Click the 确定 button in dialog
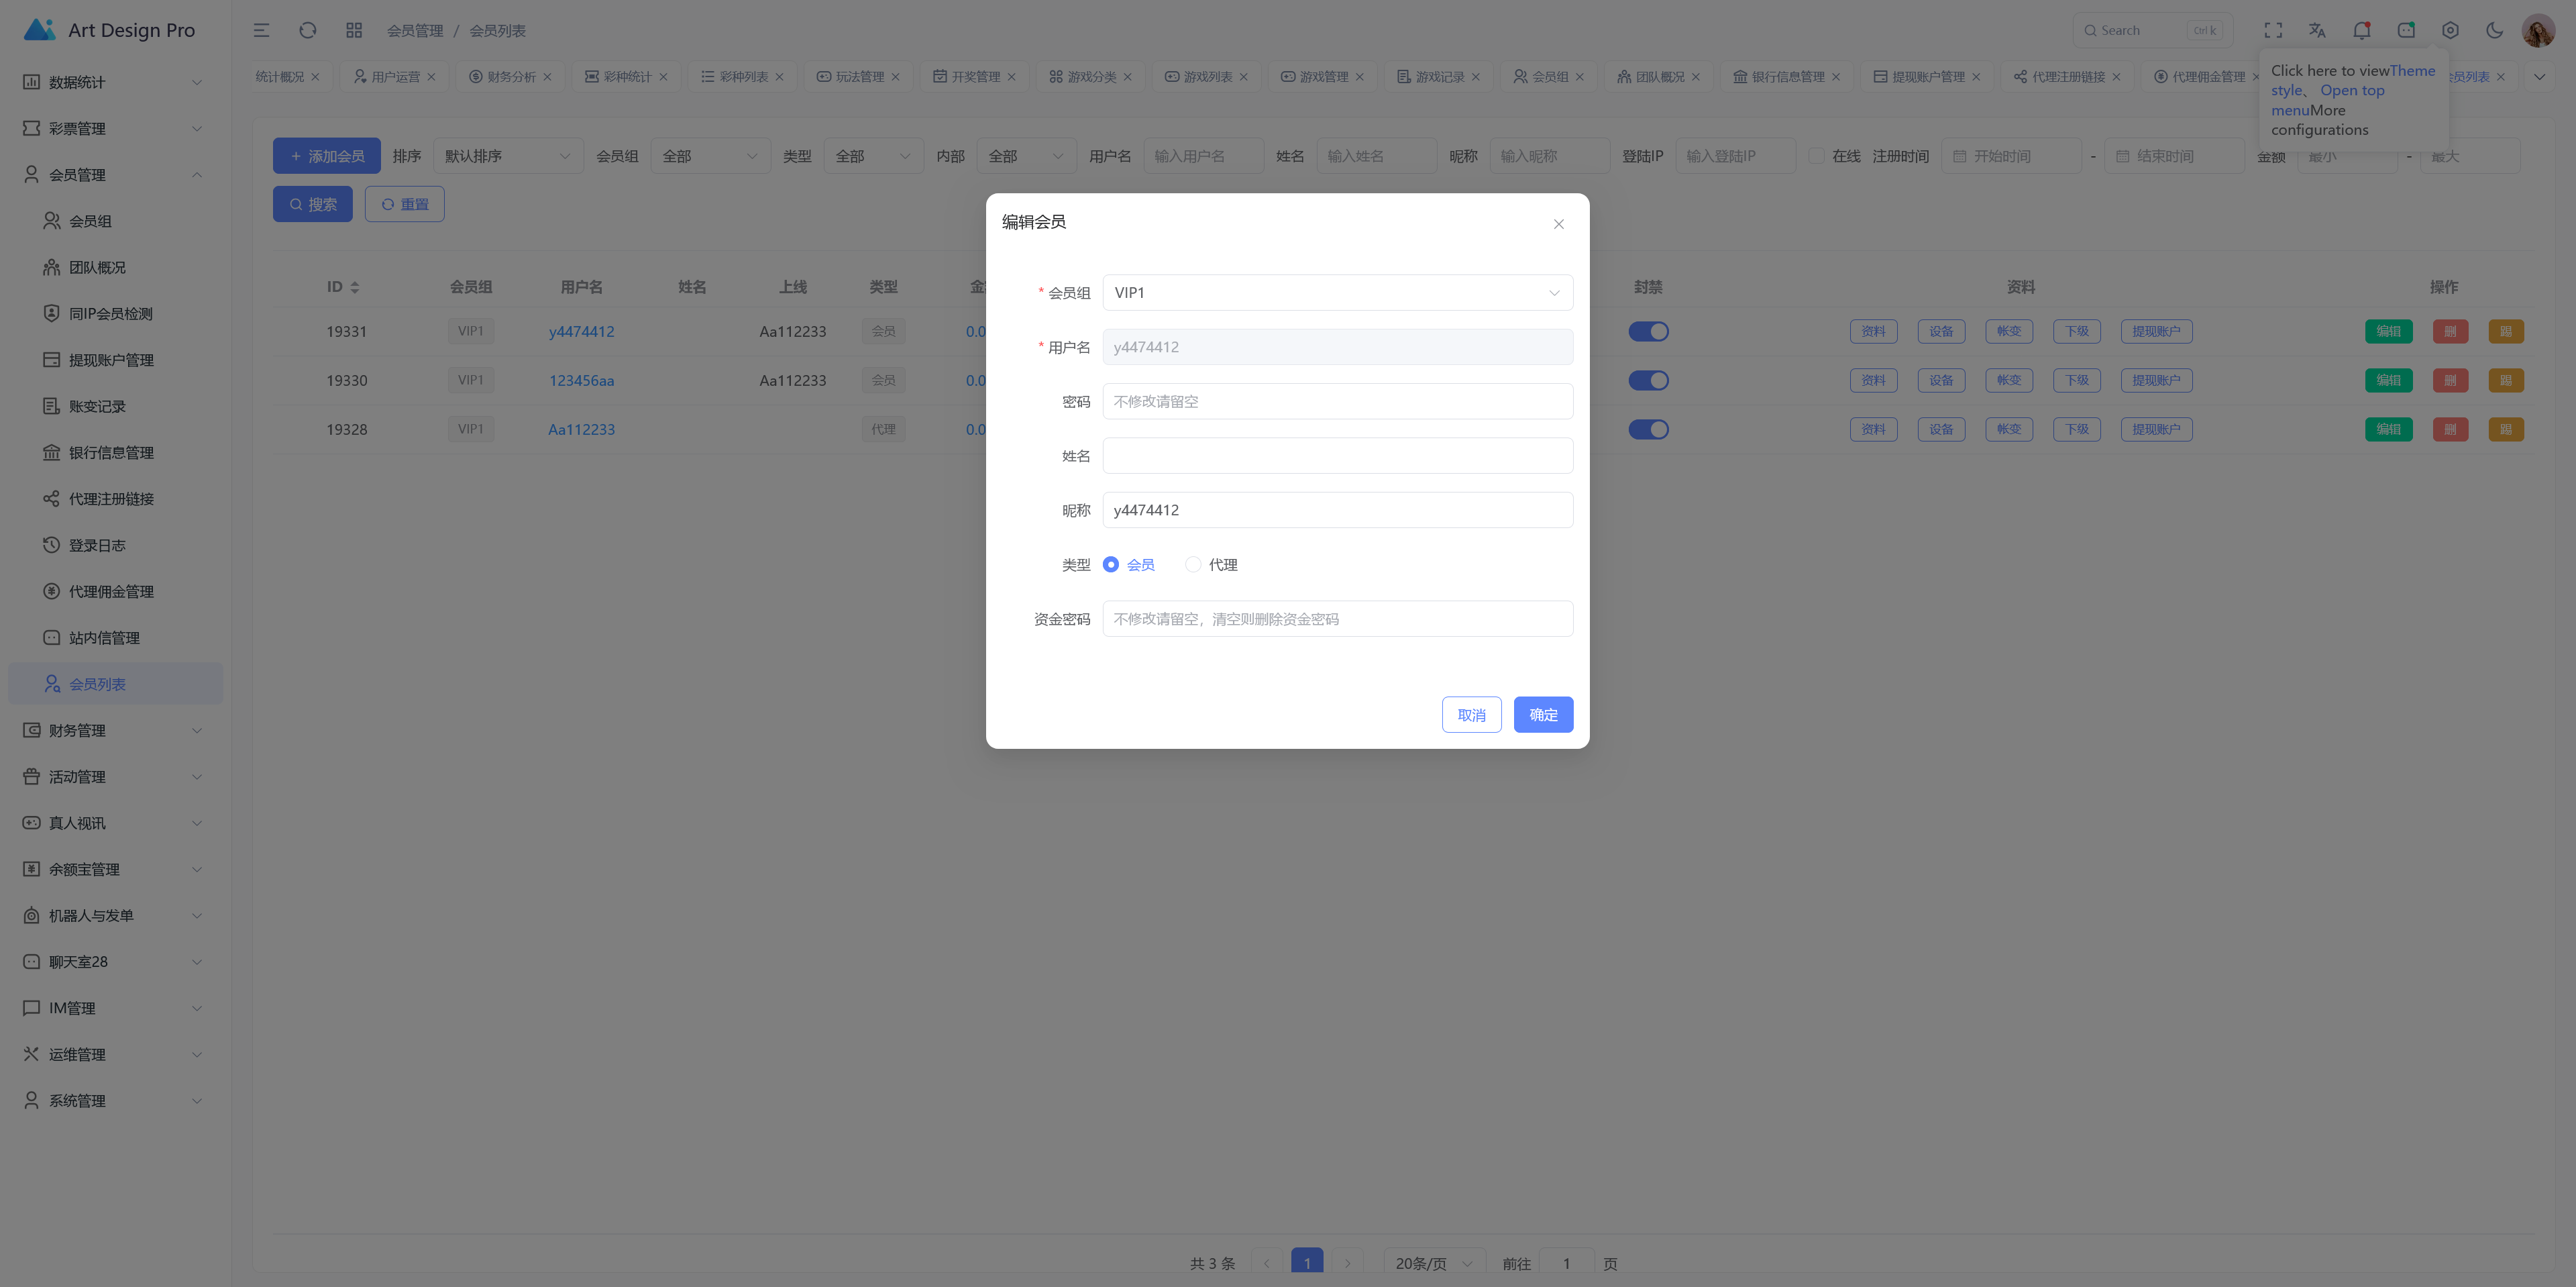Image resolution: width=2576 pixels, height=1287 pixels. tap(1543, 715)
